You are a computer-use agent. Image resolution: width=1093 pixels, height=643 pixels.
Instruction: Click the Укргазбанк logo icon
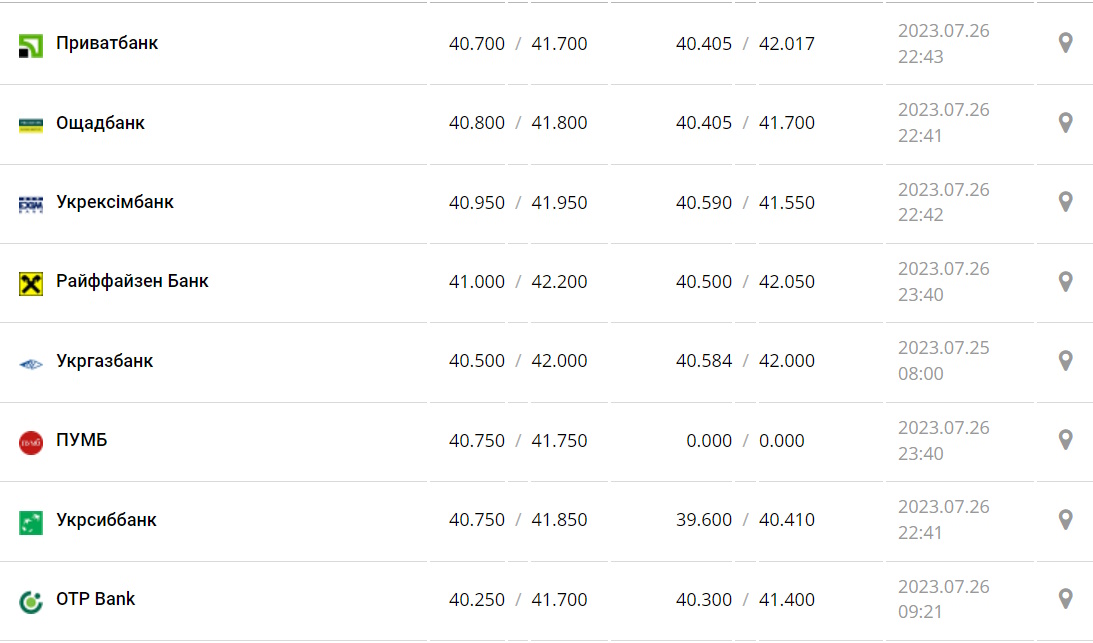31,363
